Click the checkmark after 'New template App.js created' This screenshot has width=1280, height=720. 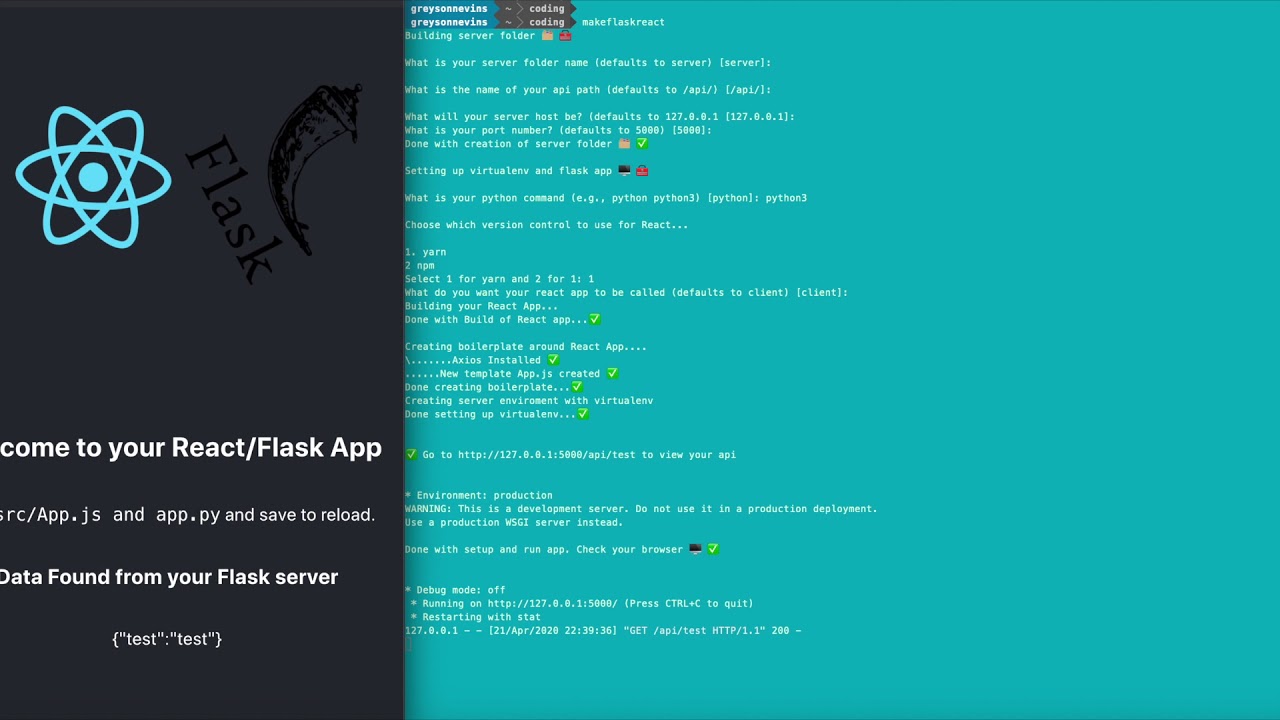612,374
